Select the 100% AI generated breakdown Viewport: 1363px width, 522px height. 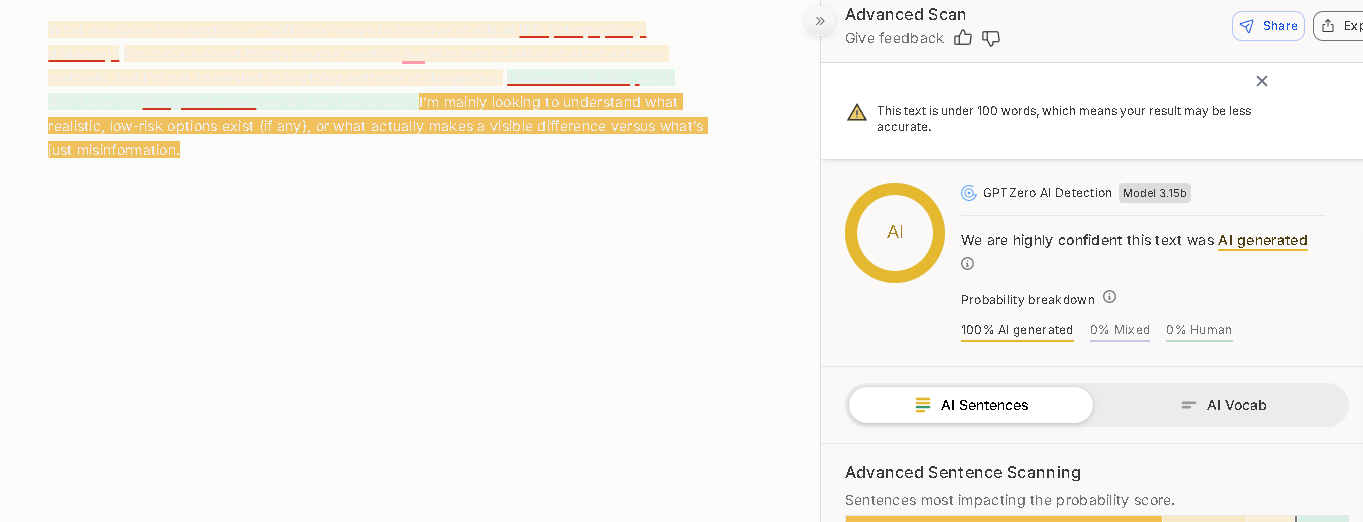(x=1017, y=330)
